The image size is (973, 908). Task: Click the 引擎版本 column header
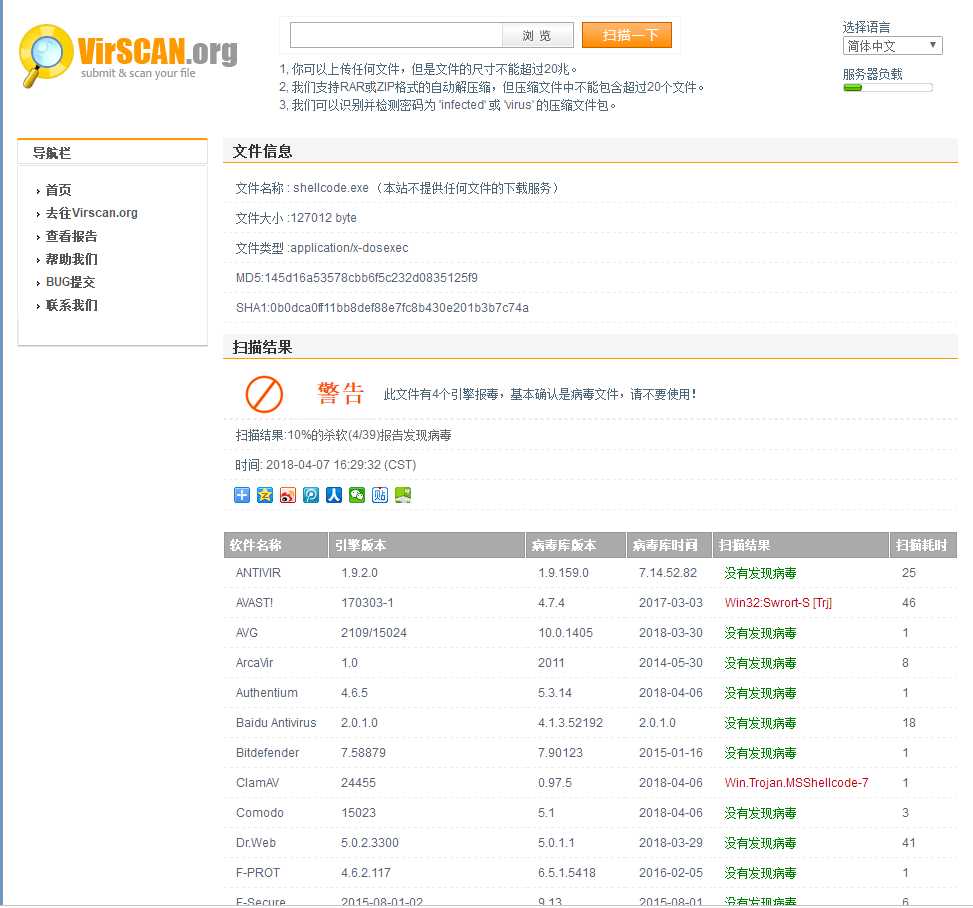426,545
